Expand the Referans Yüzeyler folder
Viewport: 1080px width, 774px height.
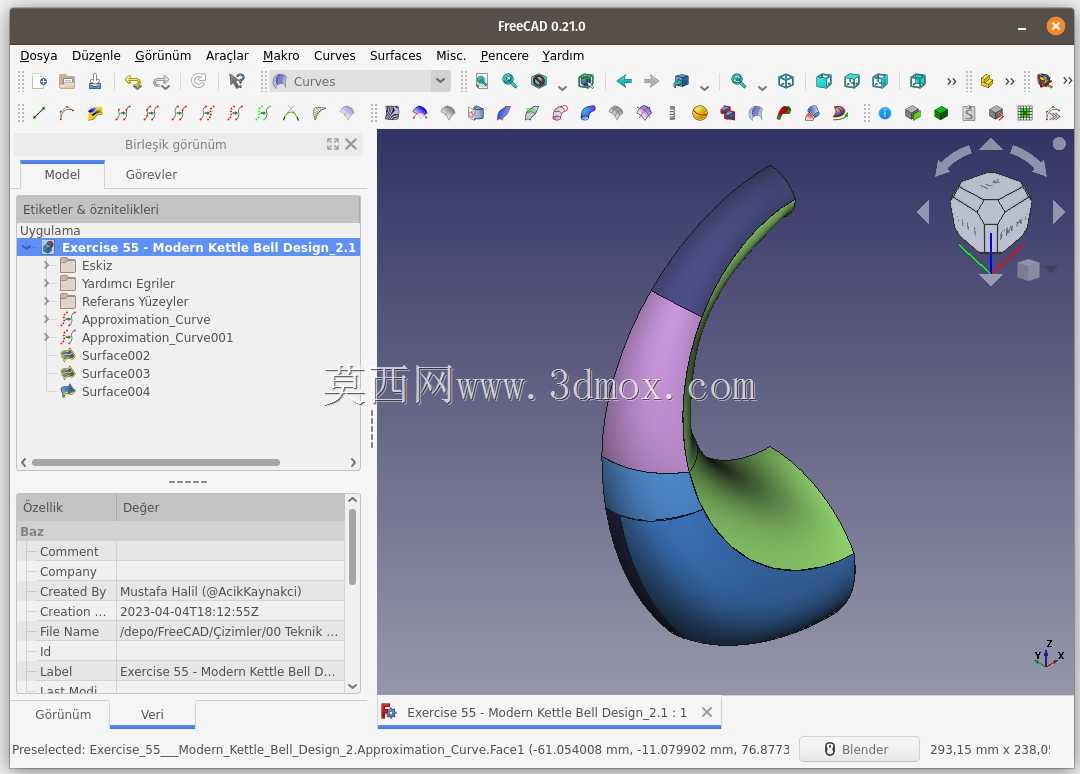[x=47, y=301]
